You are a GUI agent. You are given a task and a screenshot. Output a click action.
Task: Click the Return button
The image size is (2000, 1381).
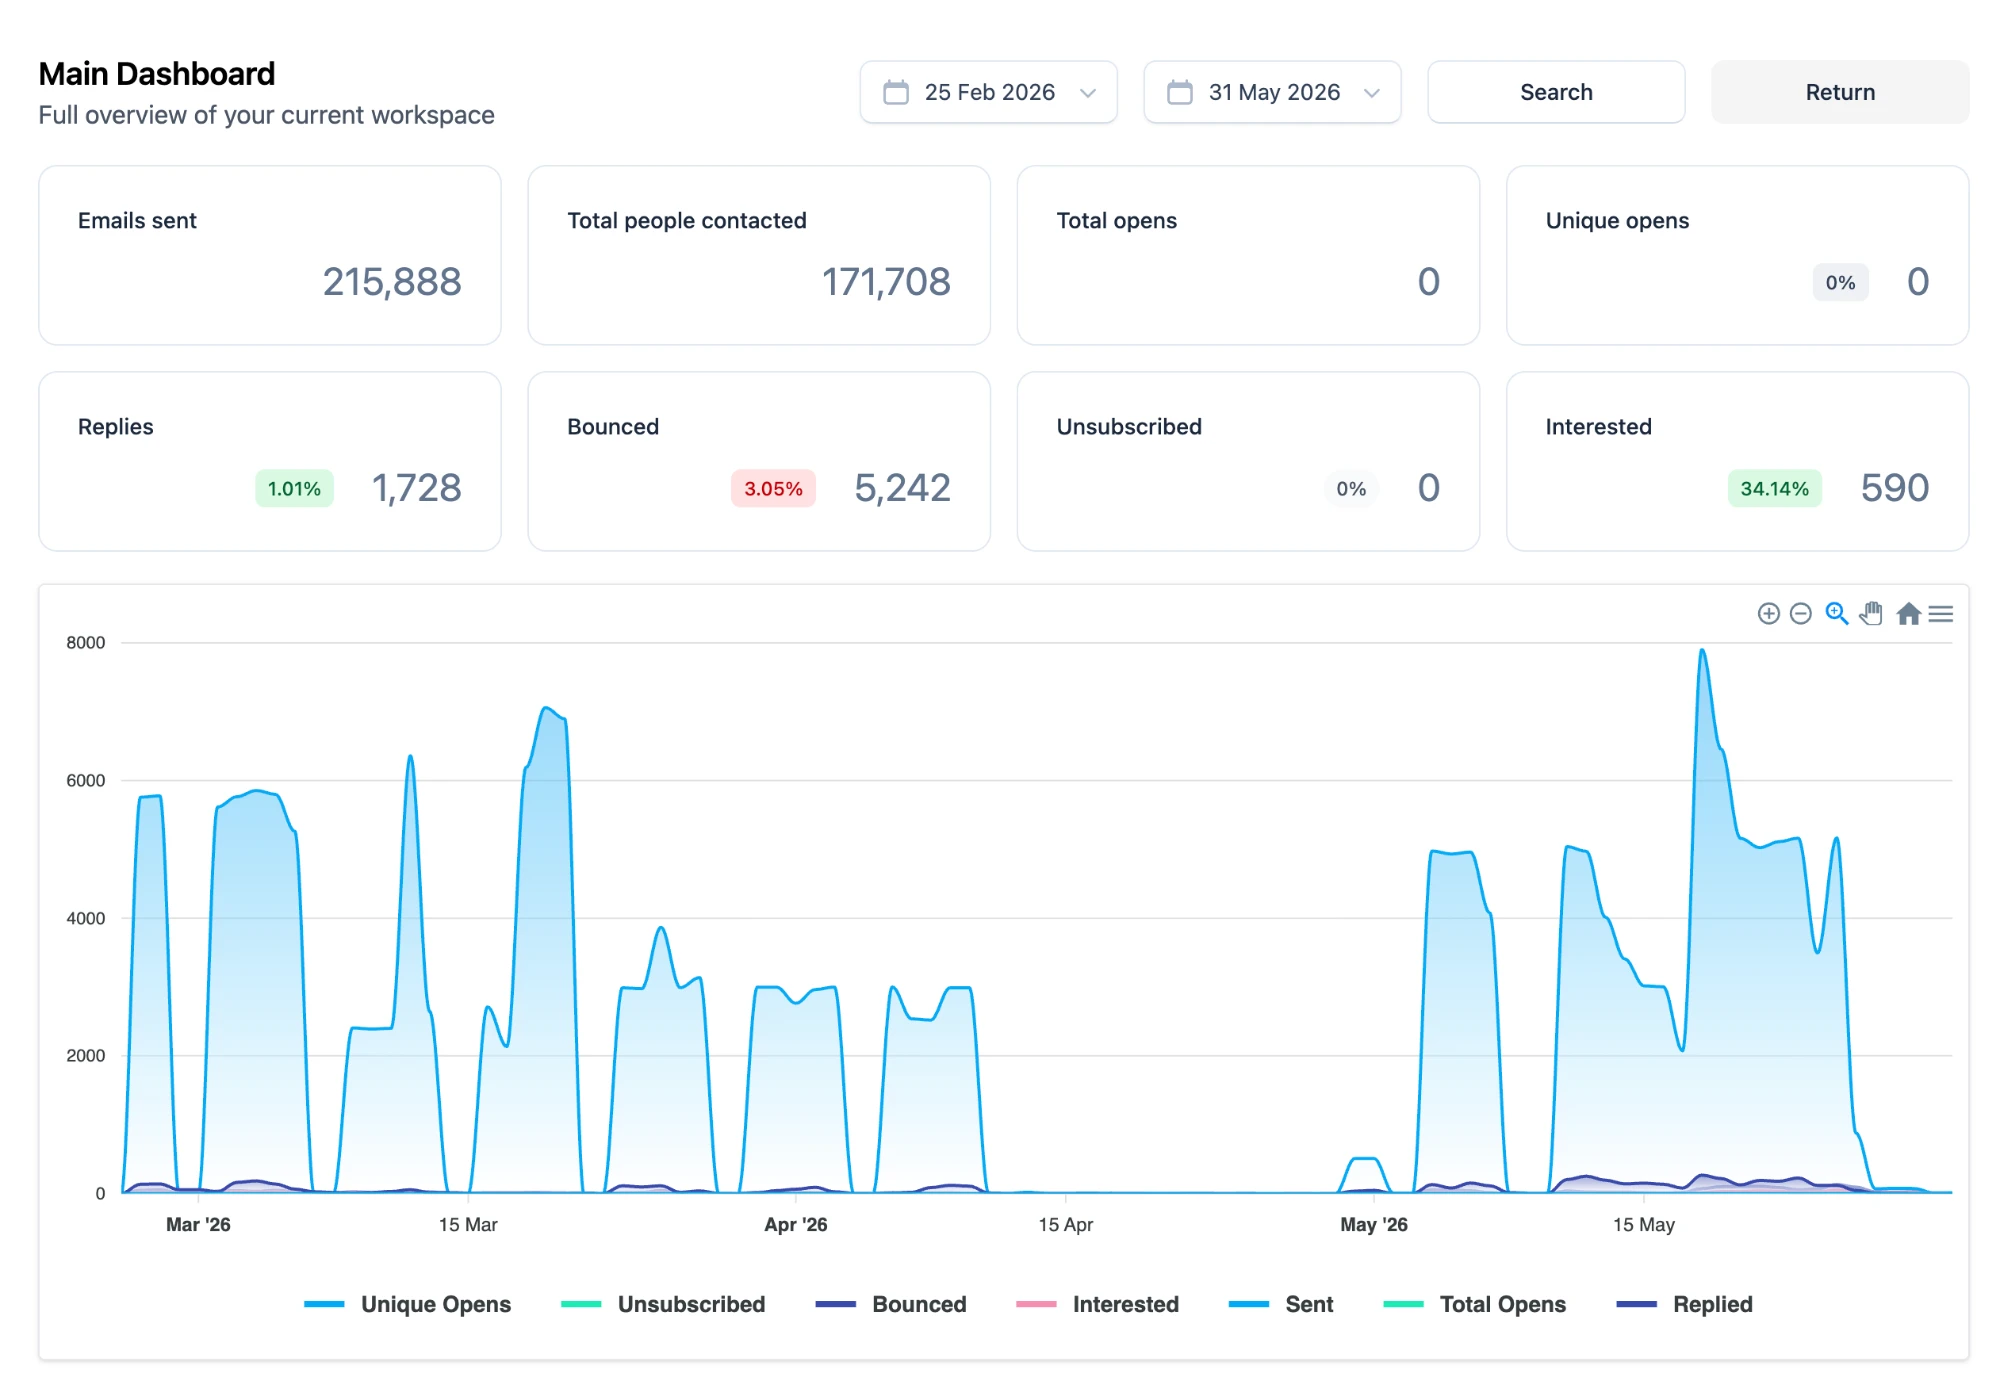coord(1840,92)
